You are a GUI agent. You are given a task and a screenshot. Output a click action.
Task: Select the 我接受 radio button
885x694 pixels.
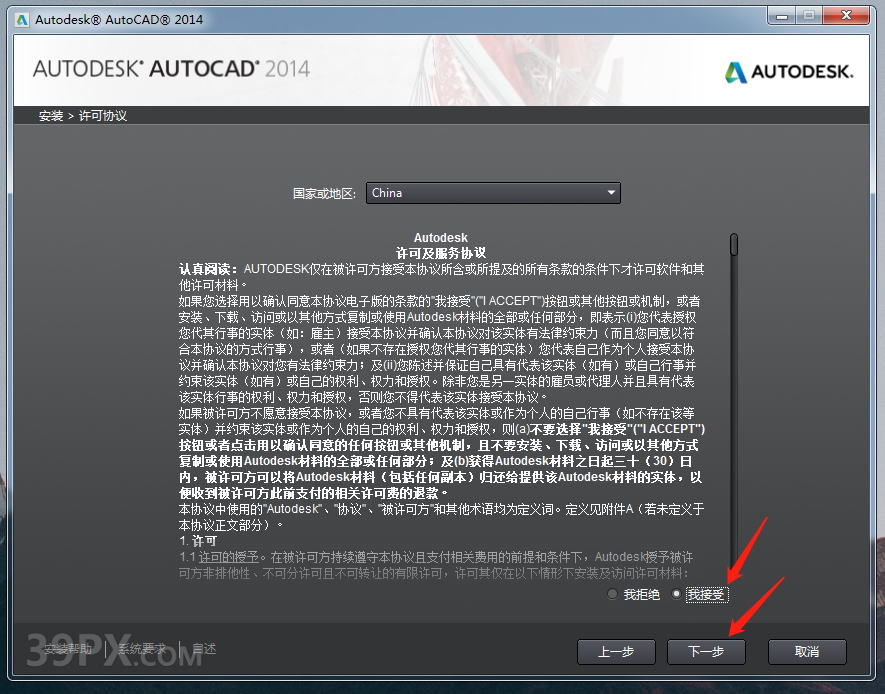point(676,593)
